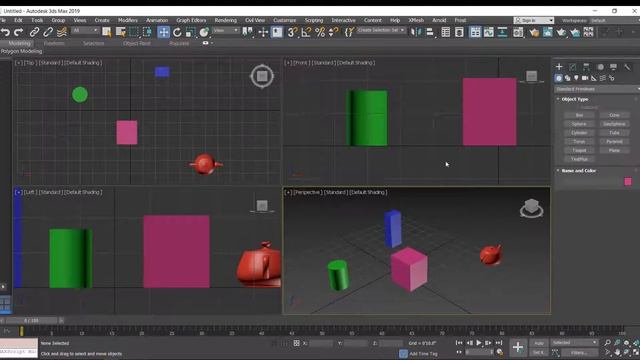Open the Rendering menu
The width and height of the screenshot is (640, 360).
(x=225, y=20)
